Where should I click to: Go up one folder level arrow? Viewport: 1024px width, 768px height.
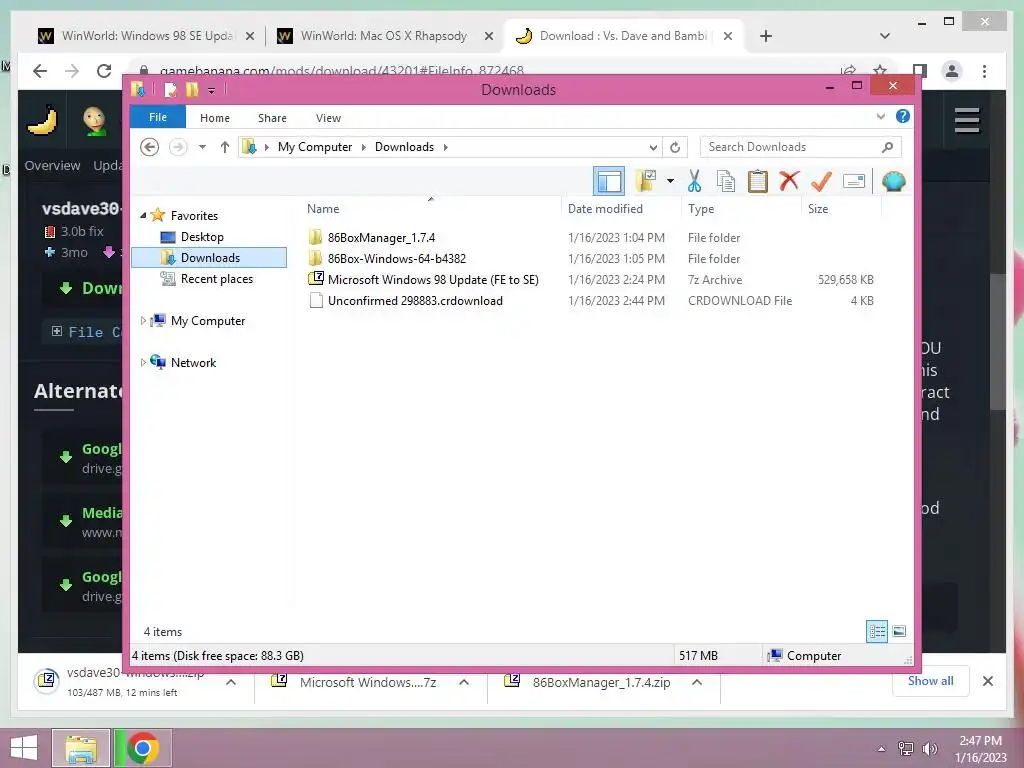(x=225, y=147)
